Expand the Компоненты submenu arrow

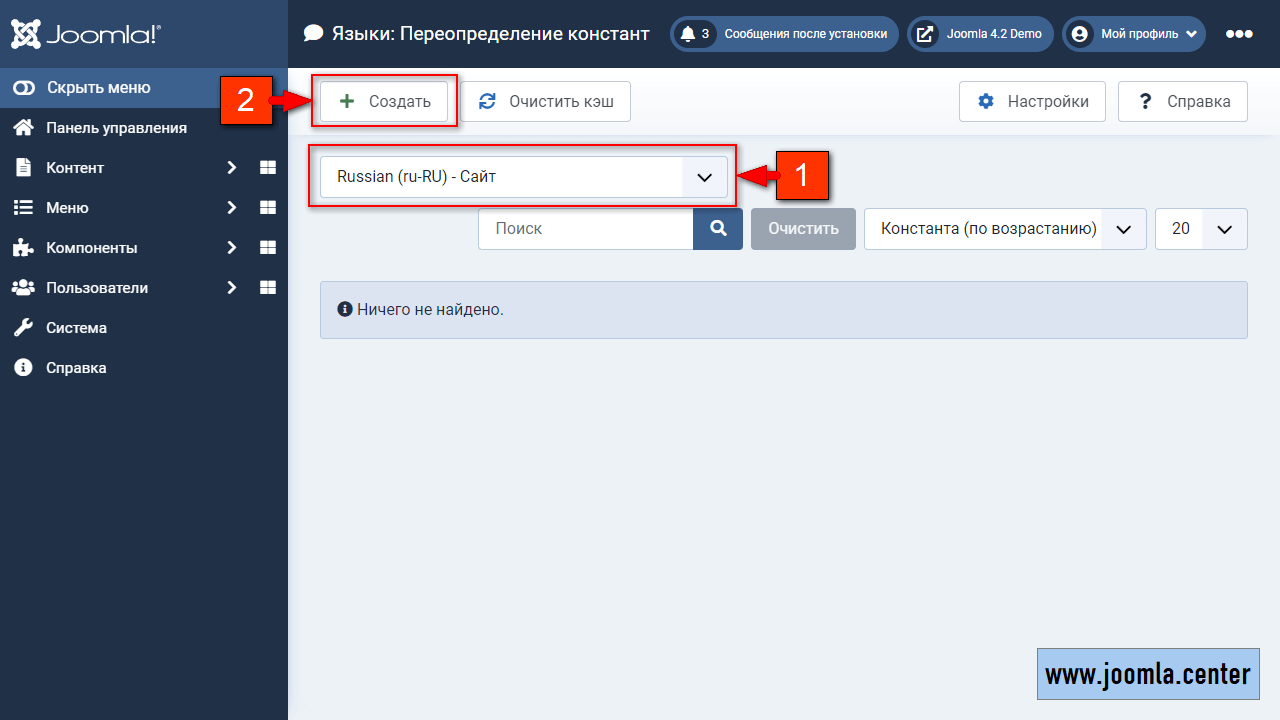[x=231, y=248]
